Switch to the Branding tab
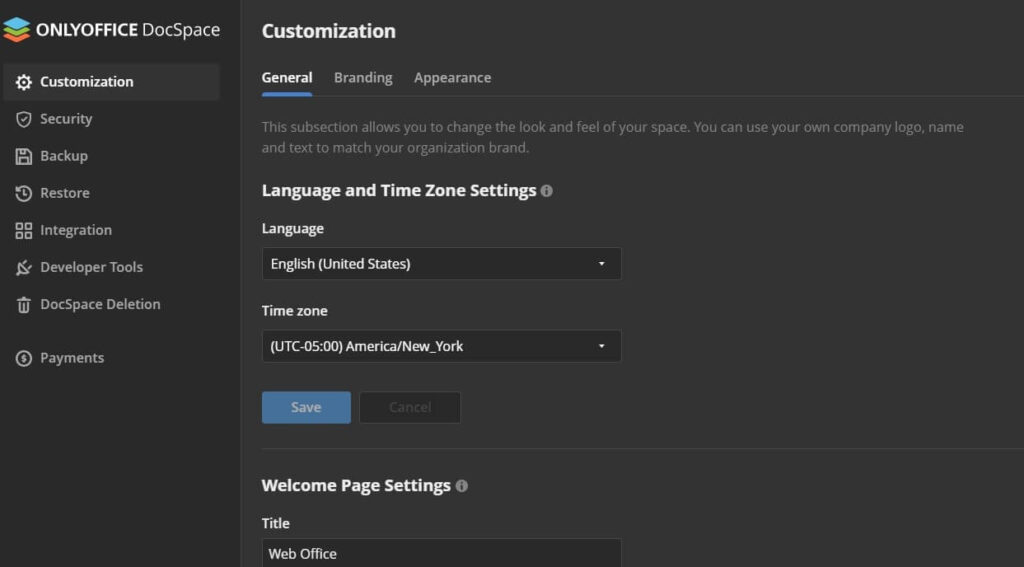The image size is (1024, 567). [x=363, y=78]
